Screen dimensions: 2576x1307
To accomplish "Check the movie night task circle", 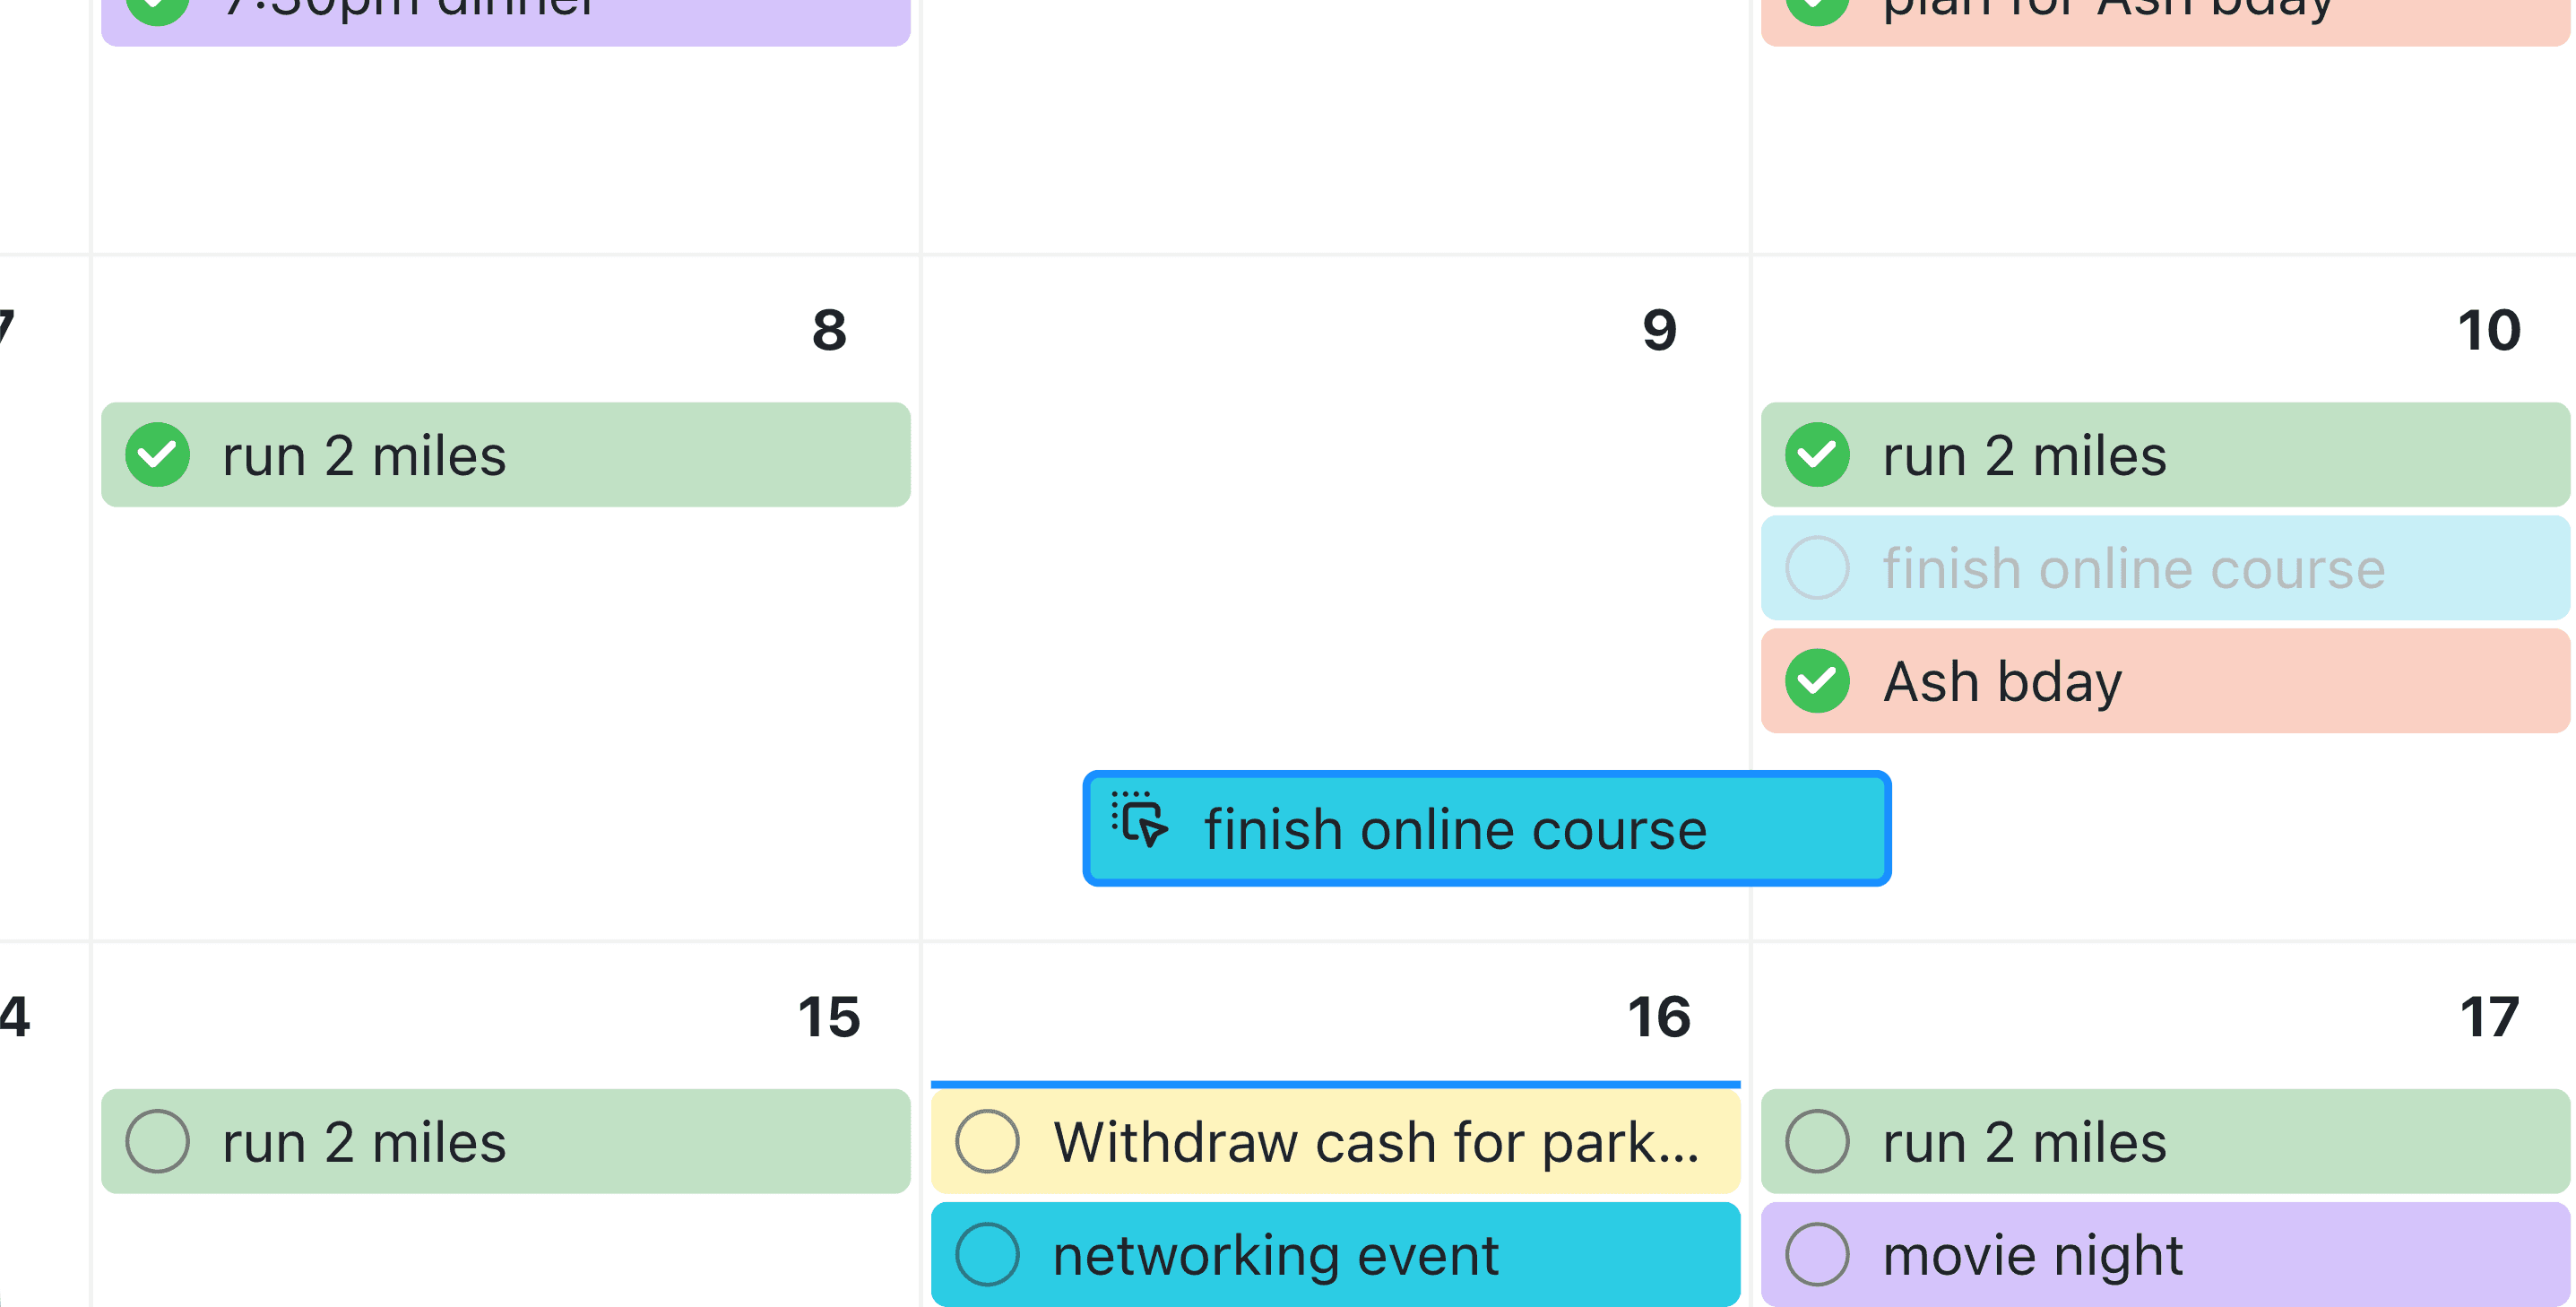I will point(1816,1254).
